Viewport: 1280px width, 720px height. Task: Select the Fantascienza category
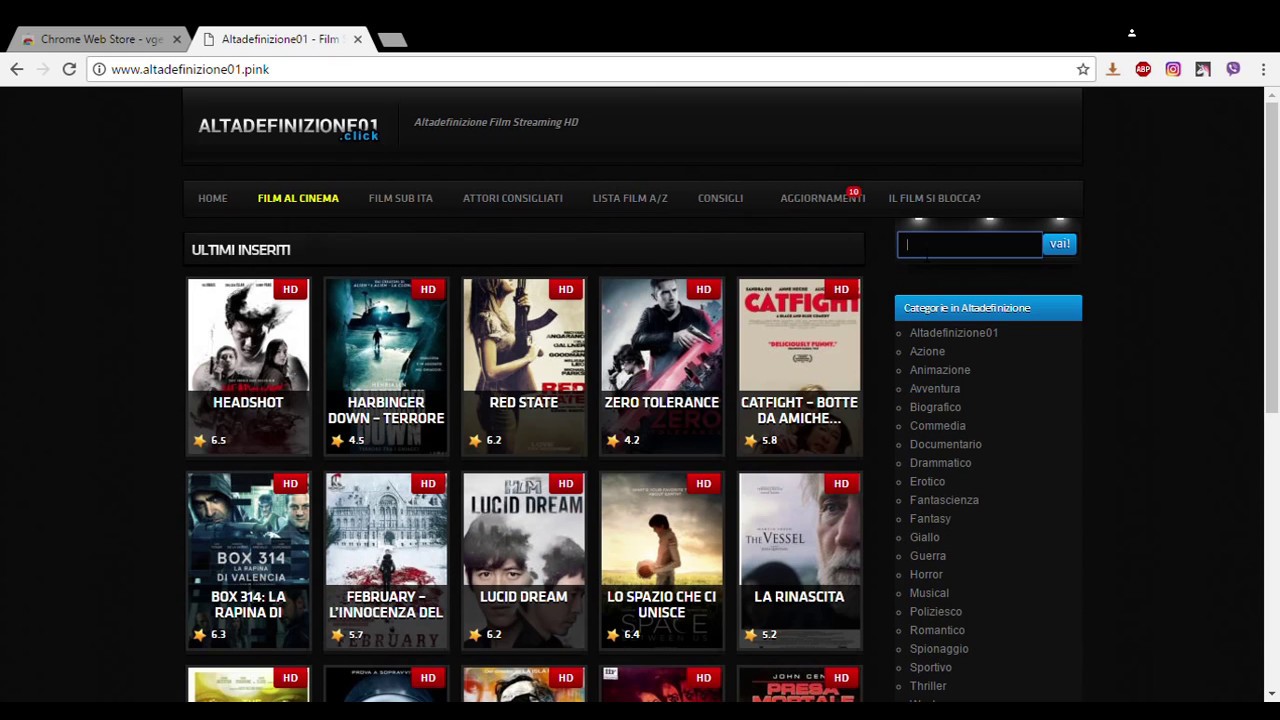click(944, 500)
